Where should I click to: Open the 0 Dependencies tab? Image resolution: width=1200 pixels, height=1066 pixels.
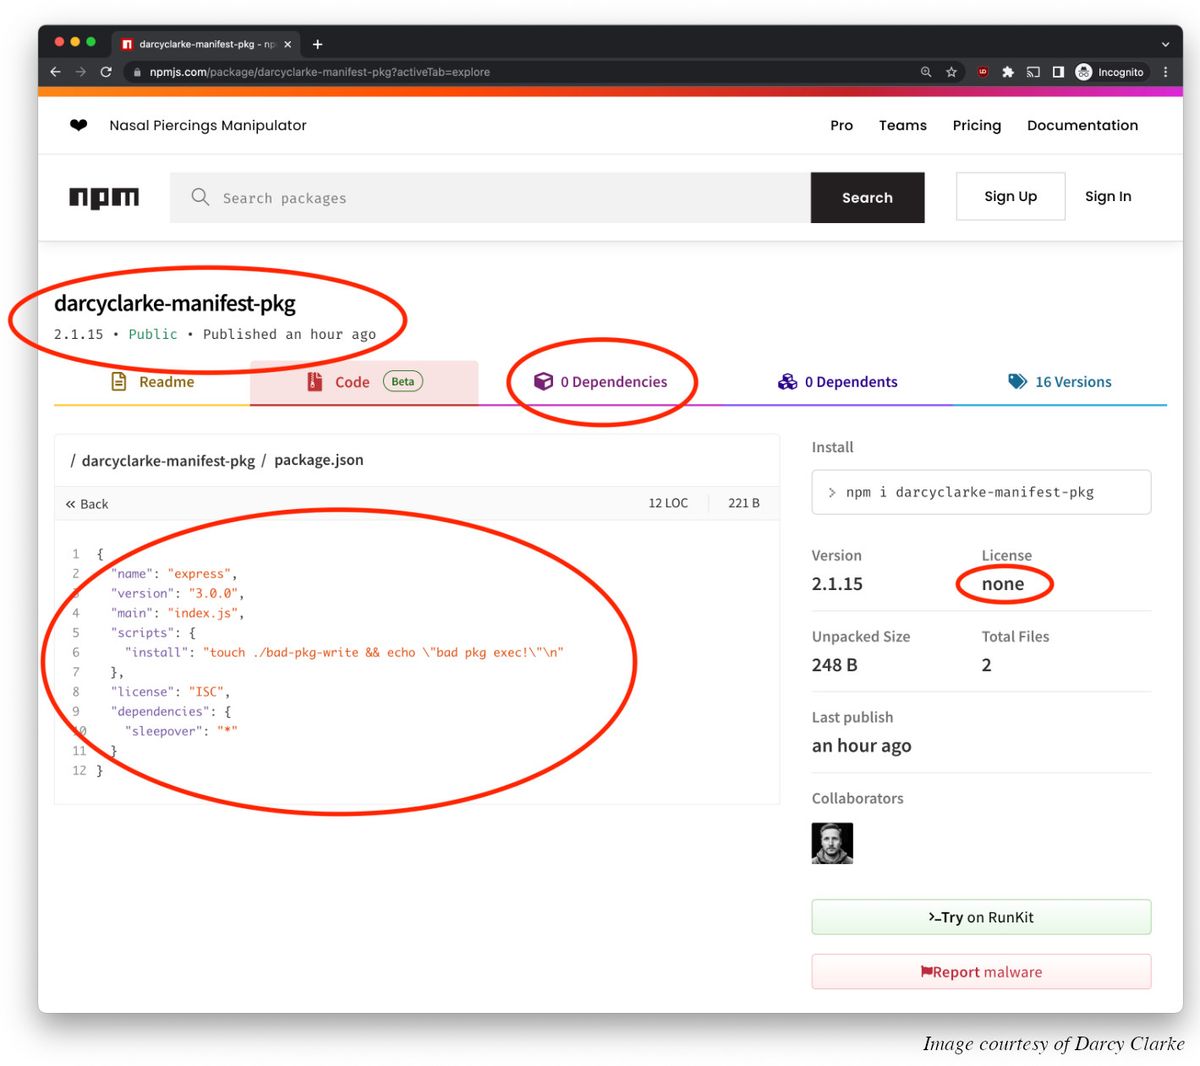pyautogui.click(x=600, y=382)
